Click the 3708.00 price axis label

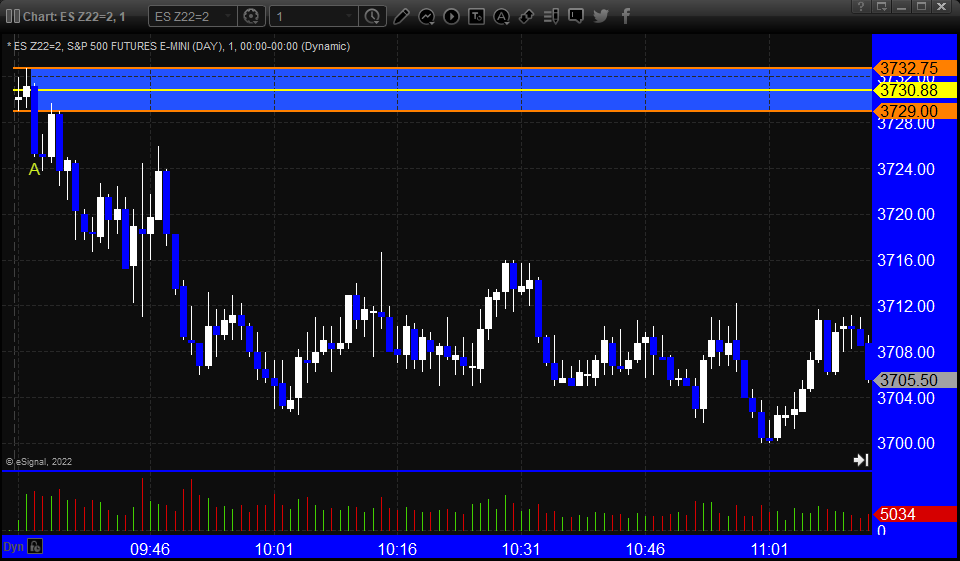906,352
